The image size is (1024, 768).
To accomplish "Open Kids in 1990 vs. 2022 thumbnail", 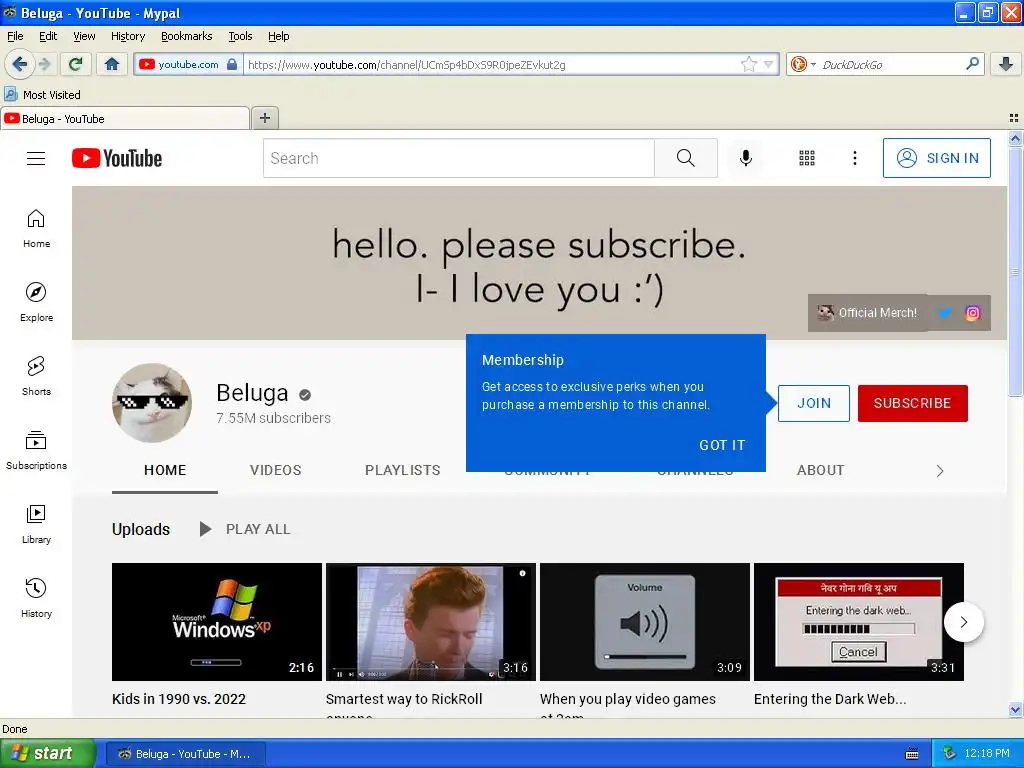I will (217, 622).
